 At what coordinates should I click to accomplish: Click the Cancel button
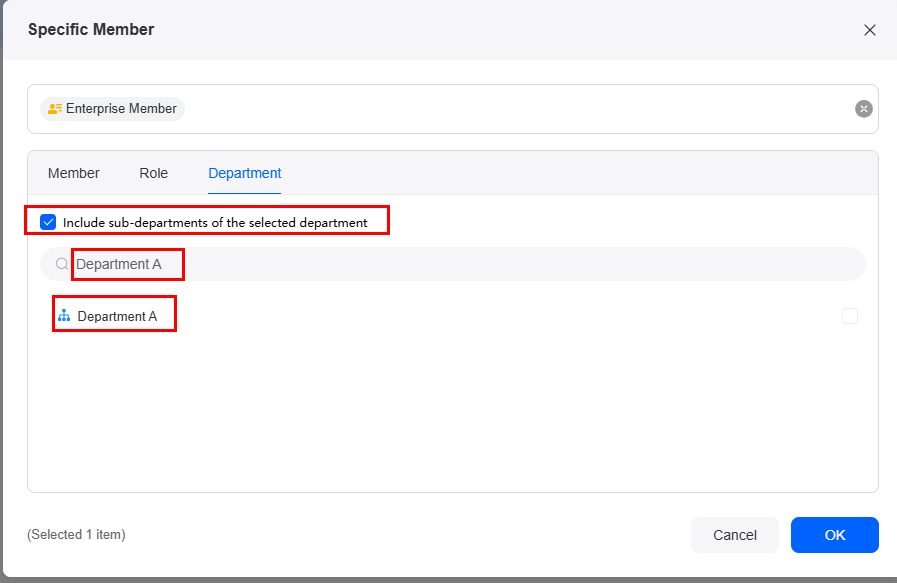pyautogui.click(x=735, y=535)
